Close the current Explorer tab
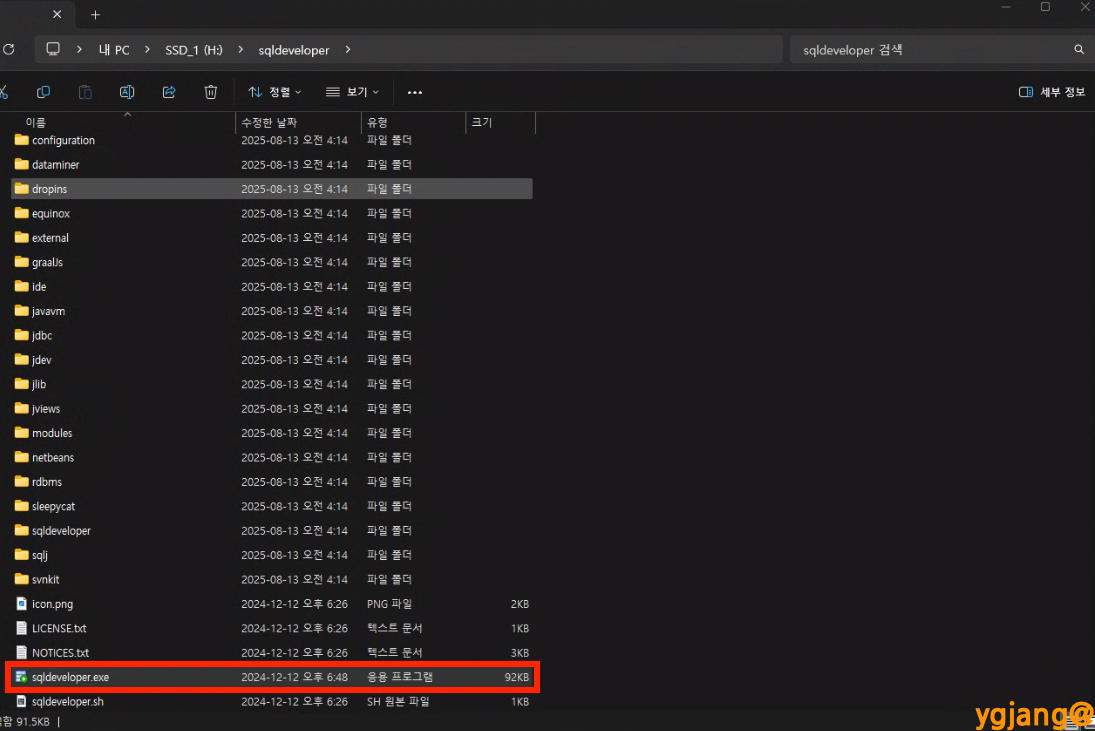The width and height of the screenshot is (1095, 731). [x=57, y=15]
